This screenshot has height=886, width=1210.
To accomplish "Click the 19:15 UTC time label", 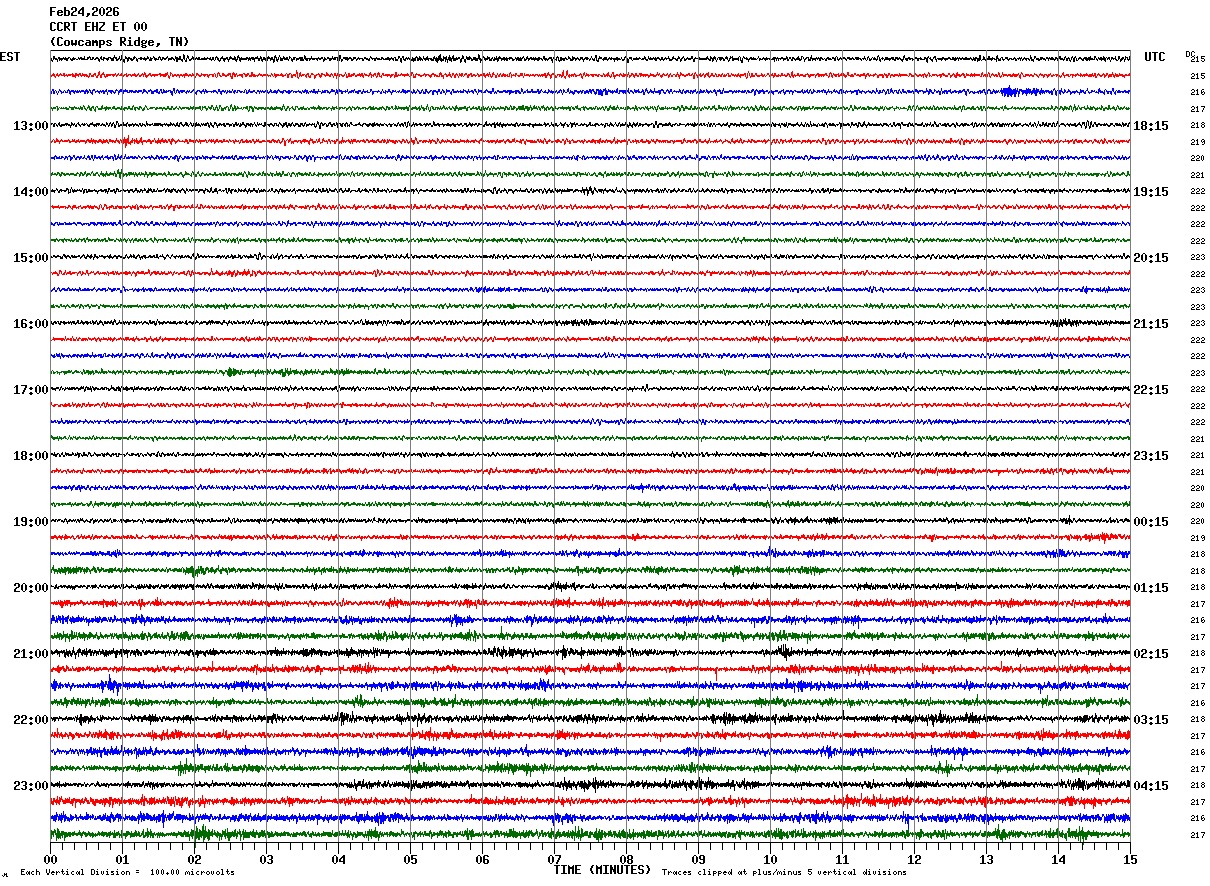I will click(1151, 192).
